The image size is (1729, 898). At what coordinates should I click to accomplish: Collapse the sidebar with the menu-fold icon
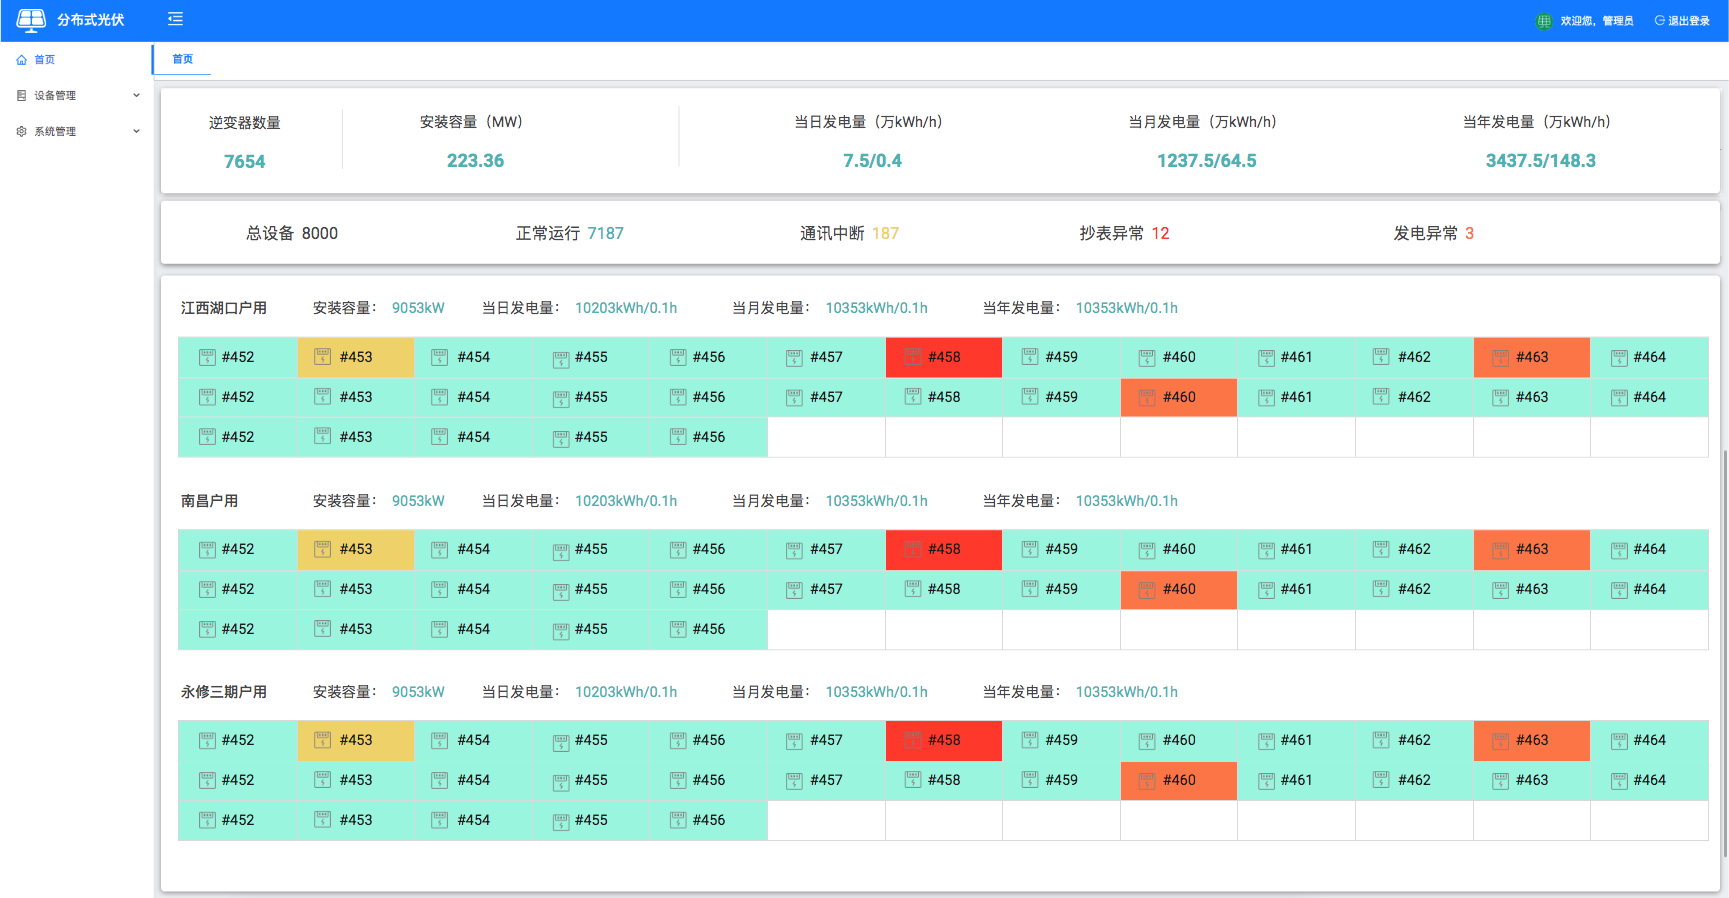[x=175, y=19]
